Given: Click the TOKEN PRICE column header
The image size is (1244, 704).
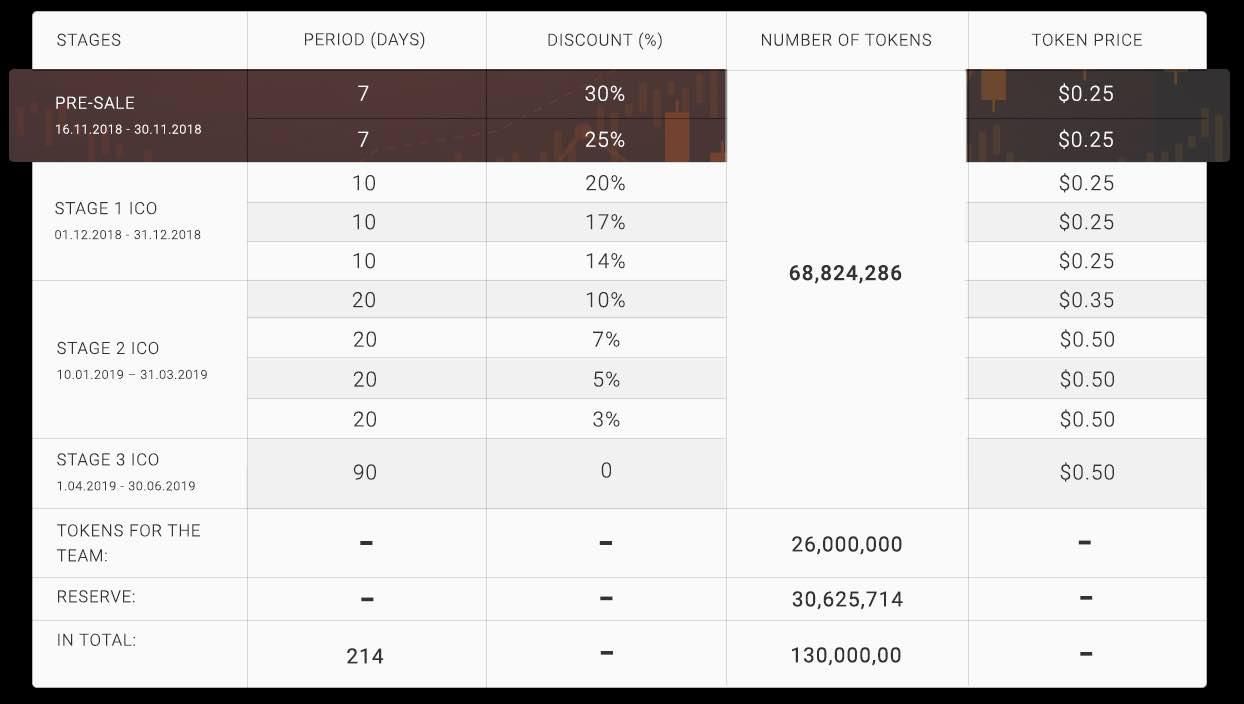Looking at the screenshot, I should [1087, 40].
